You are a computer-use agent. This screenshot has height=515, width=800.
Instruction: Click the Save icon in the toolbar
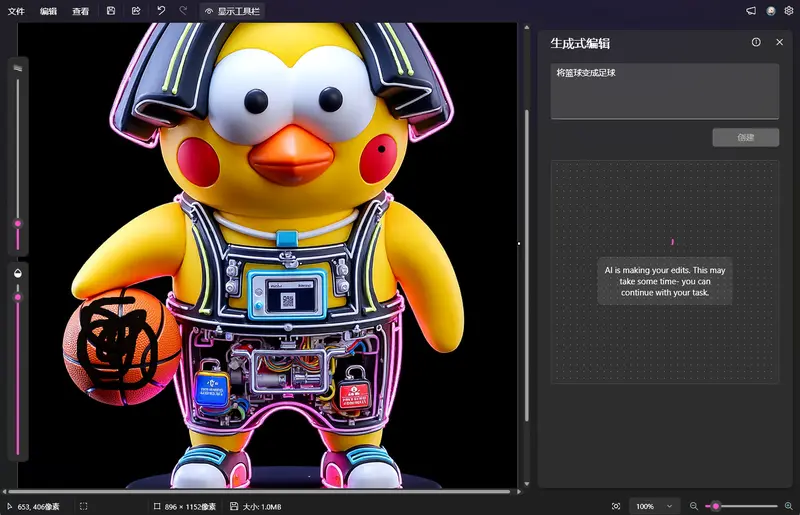[111, 11]
